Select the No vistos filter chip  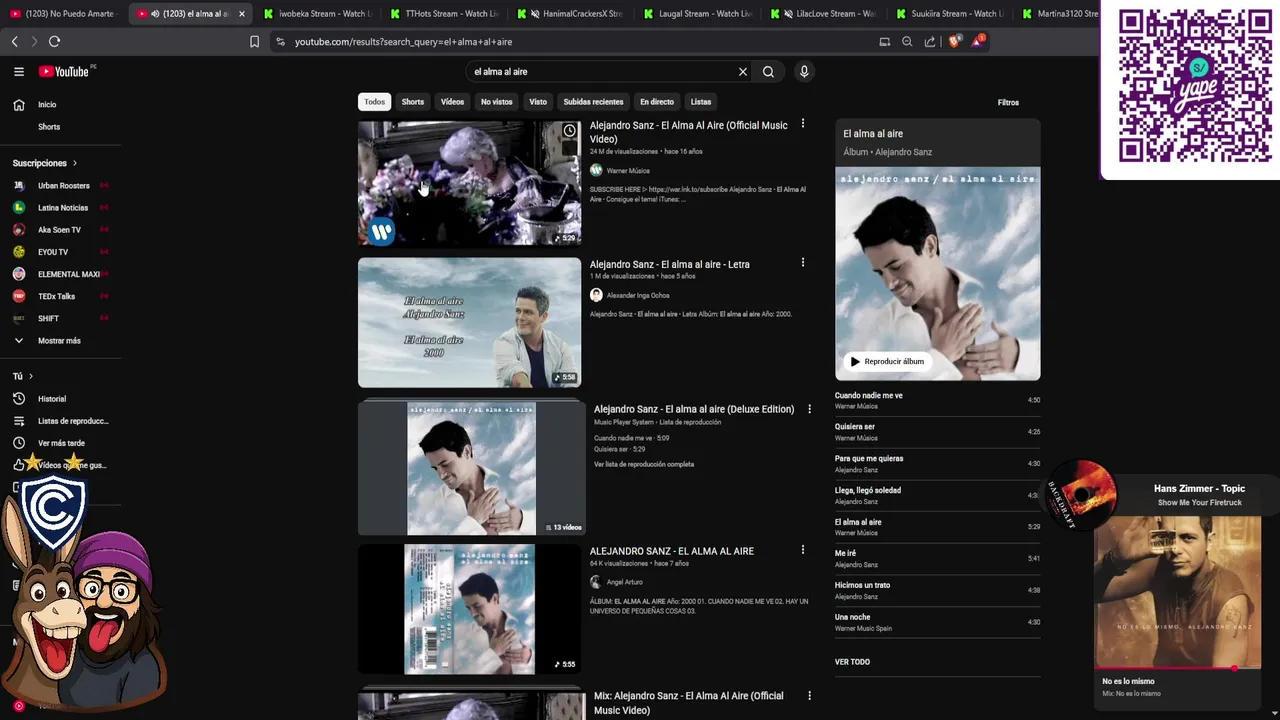[496, 102]
